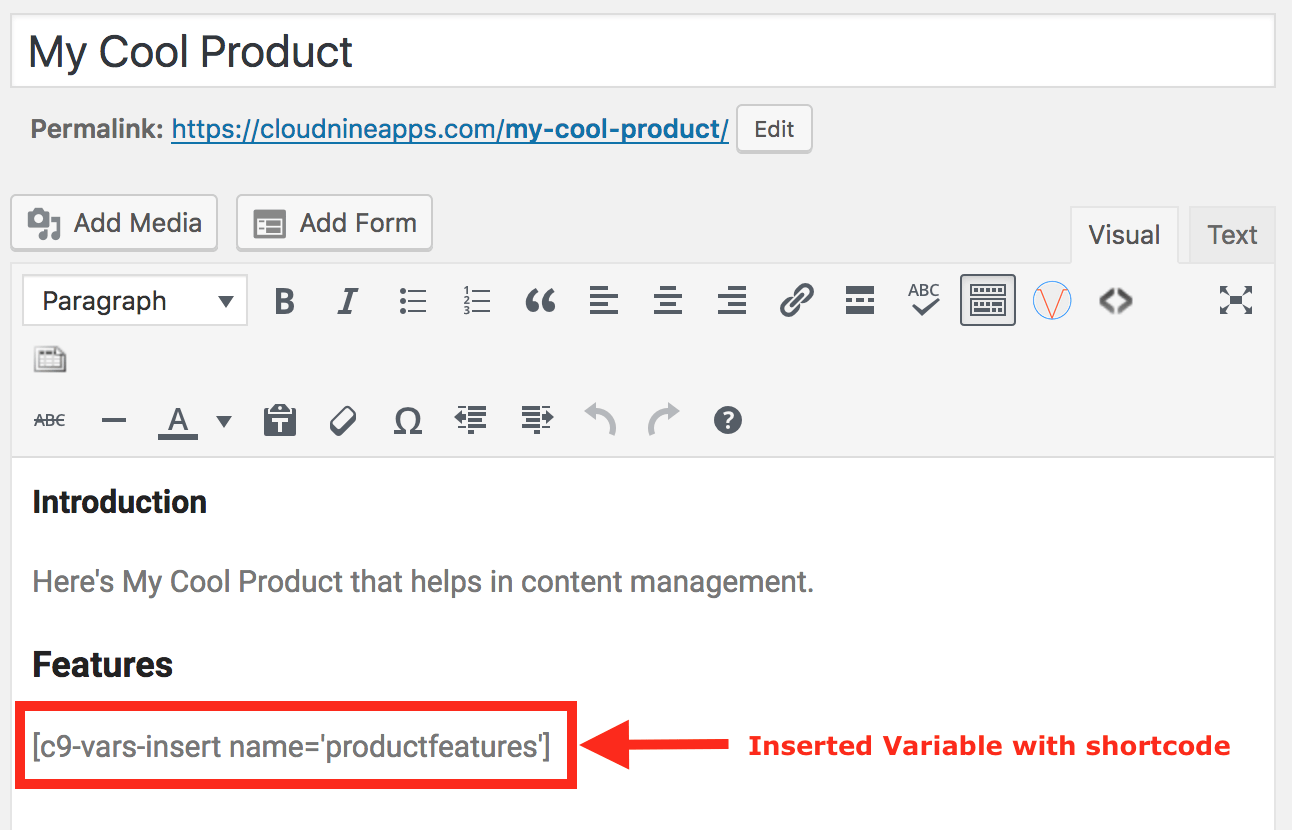The height and width of the screenshot is (830, 1292).
Task: Toggle bold formatting
Action: [284, 300]
